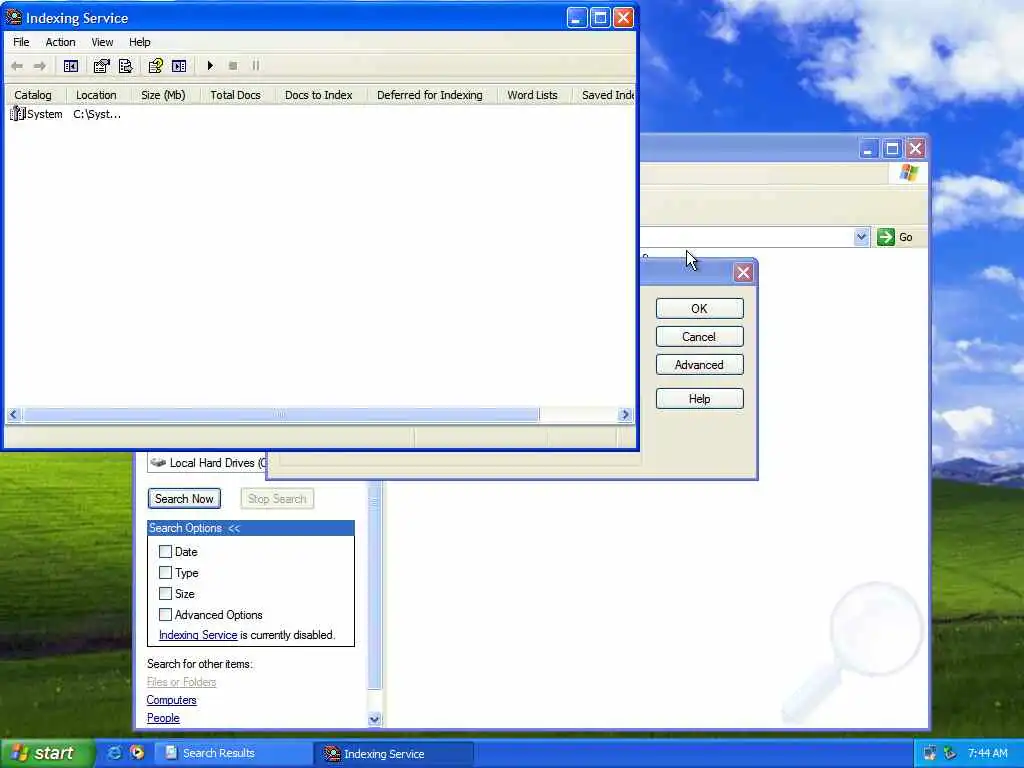Select the System catalog icon
Image resolution: width=1024 pixels, height=768 pixels.
click(18, 114)
